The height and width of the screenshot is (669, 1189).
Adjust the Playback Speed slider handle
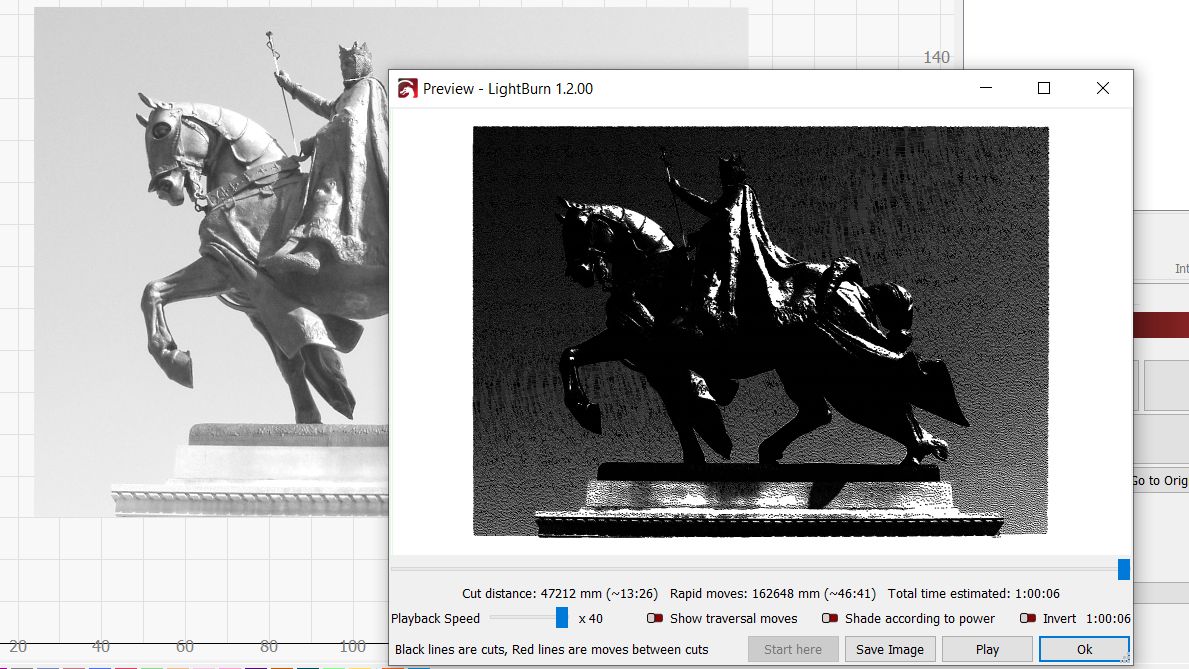[562, 617]
